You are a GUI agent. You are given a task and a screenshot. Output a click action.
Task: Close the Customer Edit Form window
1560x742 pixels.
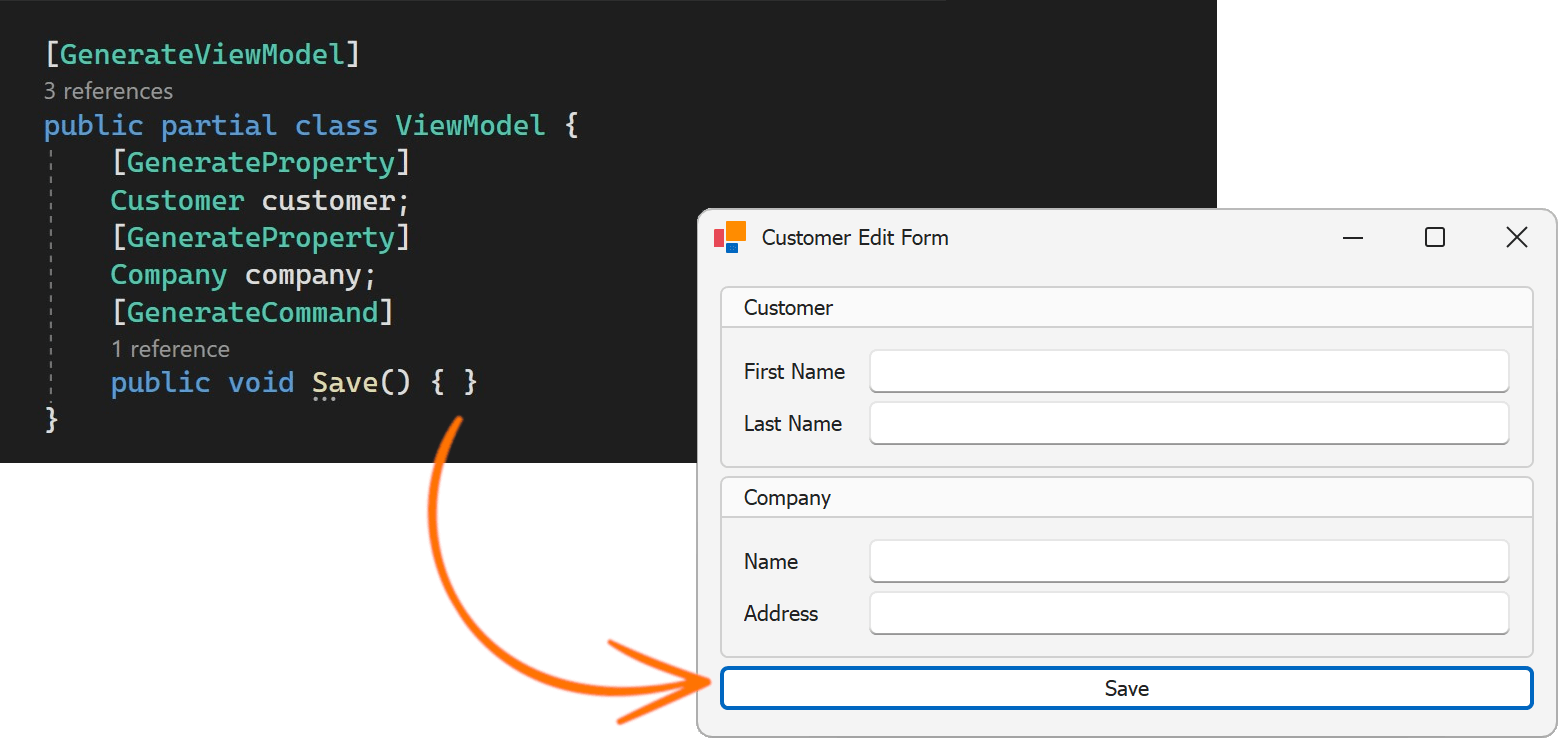[x=1516, y=238]
